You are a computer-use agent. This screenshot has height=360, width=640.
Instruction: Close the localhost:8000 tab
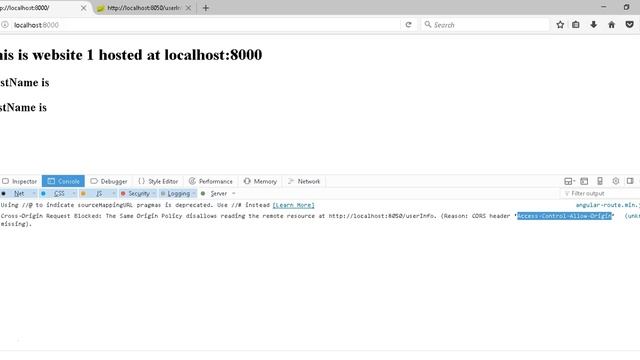[83, 8]
